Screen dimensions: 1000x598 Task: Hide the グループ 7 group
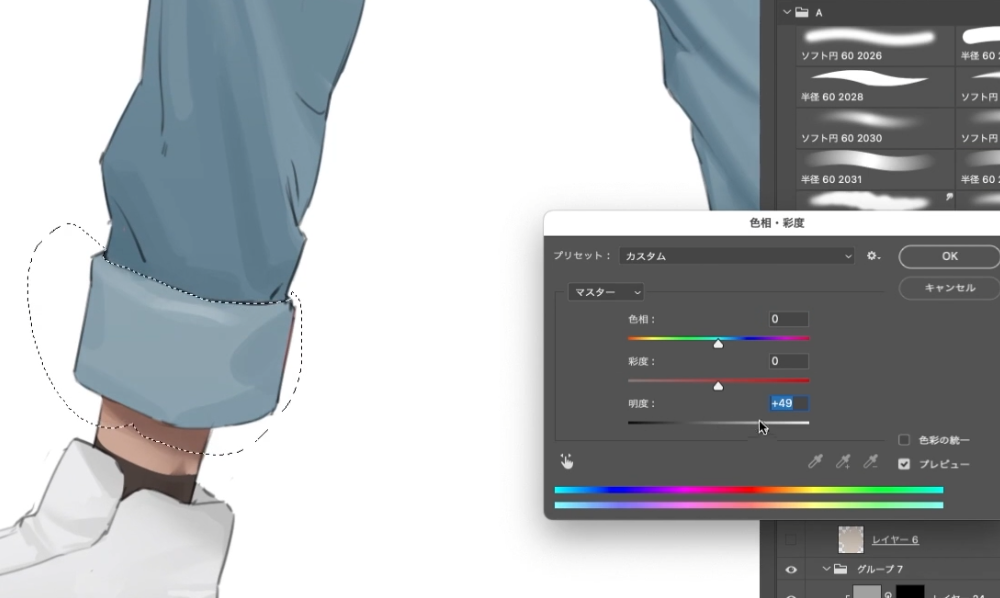click(791, 569)
